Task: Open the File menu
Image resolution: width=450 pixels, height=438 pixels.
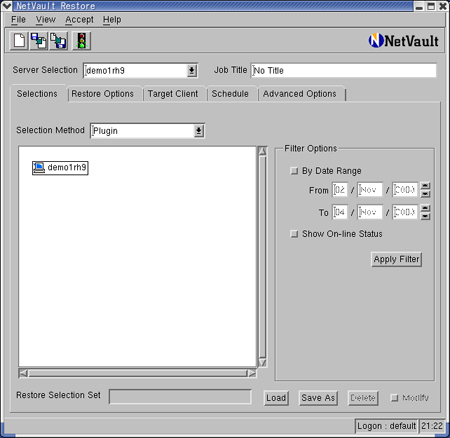Action: point(18,20)
